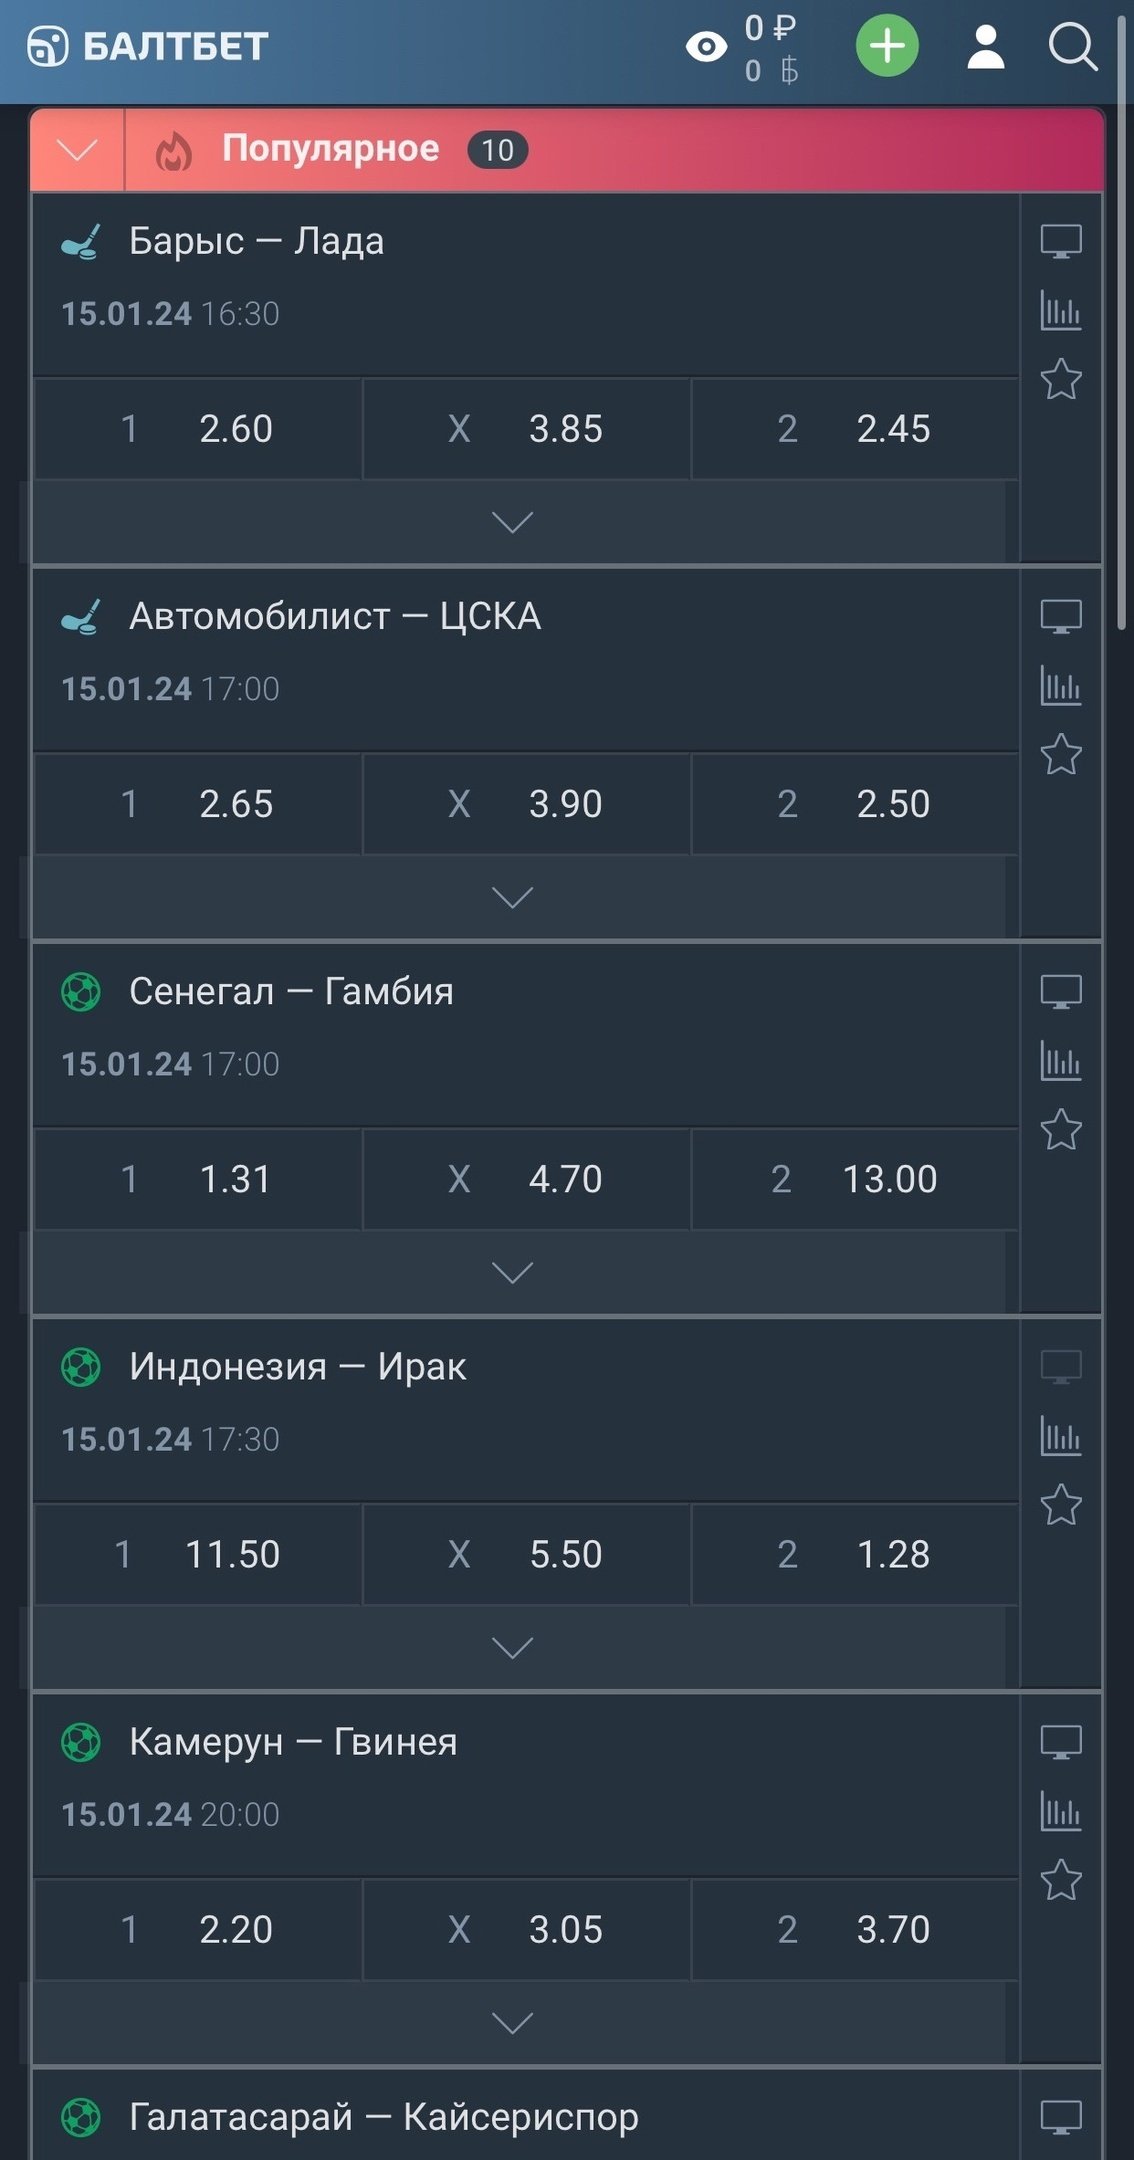The image size is (1134, 2160).
Task: Show statistics chart for Автомобилист — ЦСКА
Action: (1061, 686)
